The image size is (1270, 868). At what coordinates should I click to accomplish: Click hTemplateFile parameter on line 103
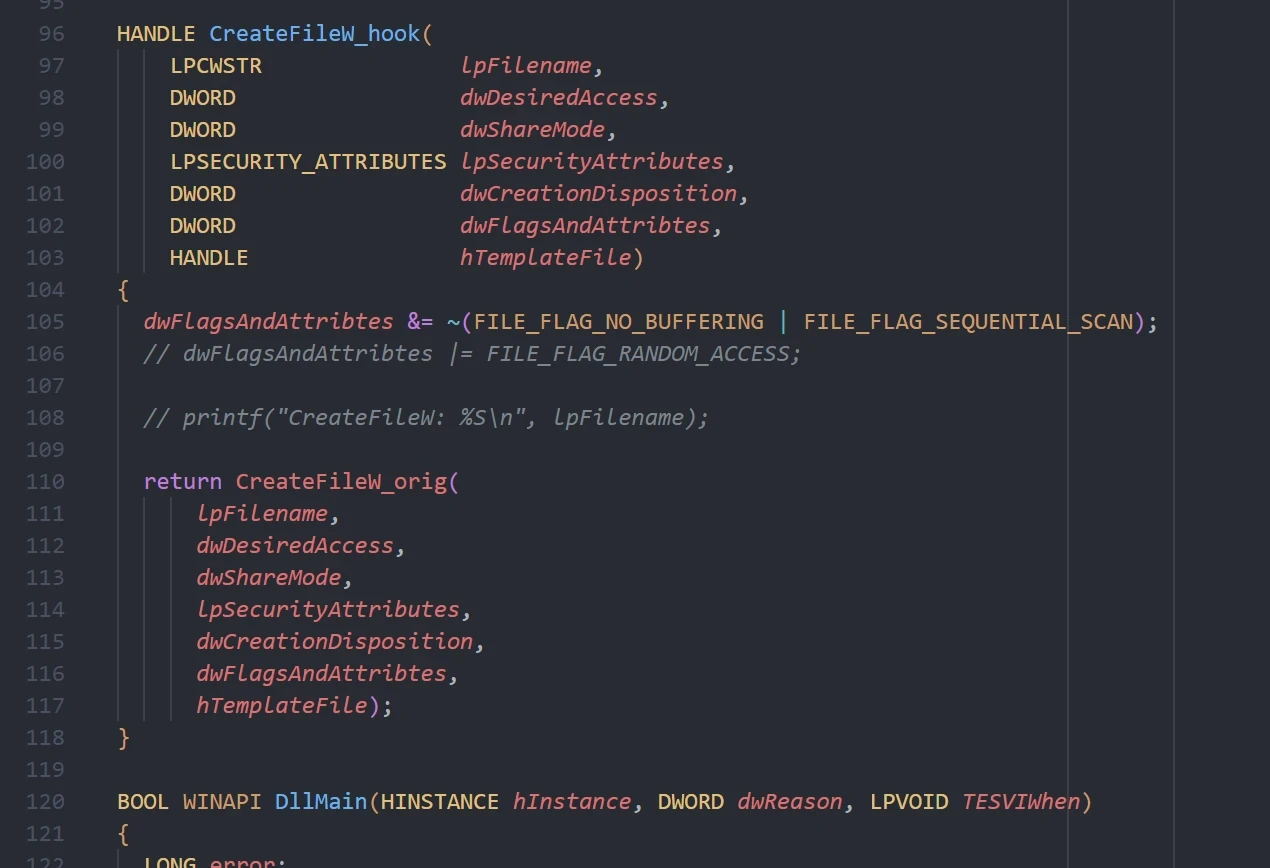tap(546, 258)
